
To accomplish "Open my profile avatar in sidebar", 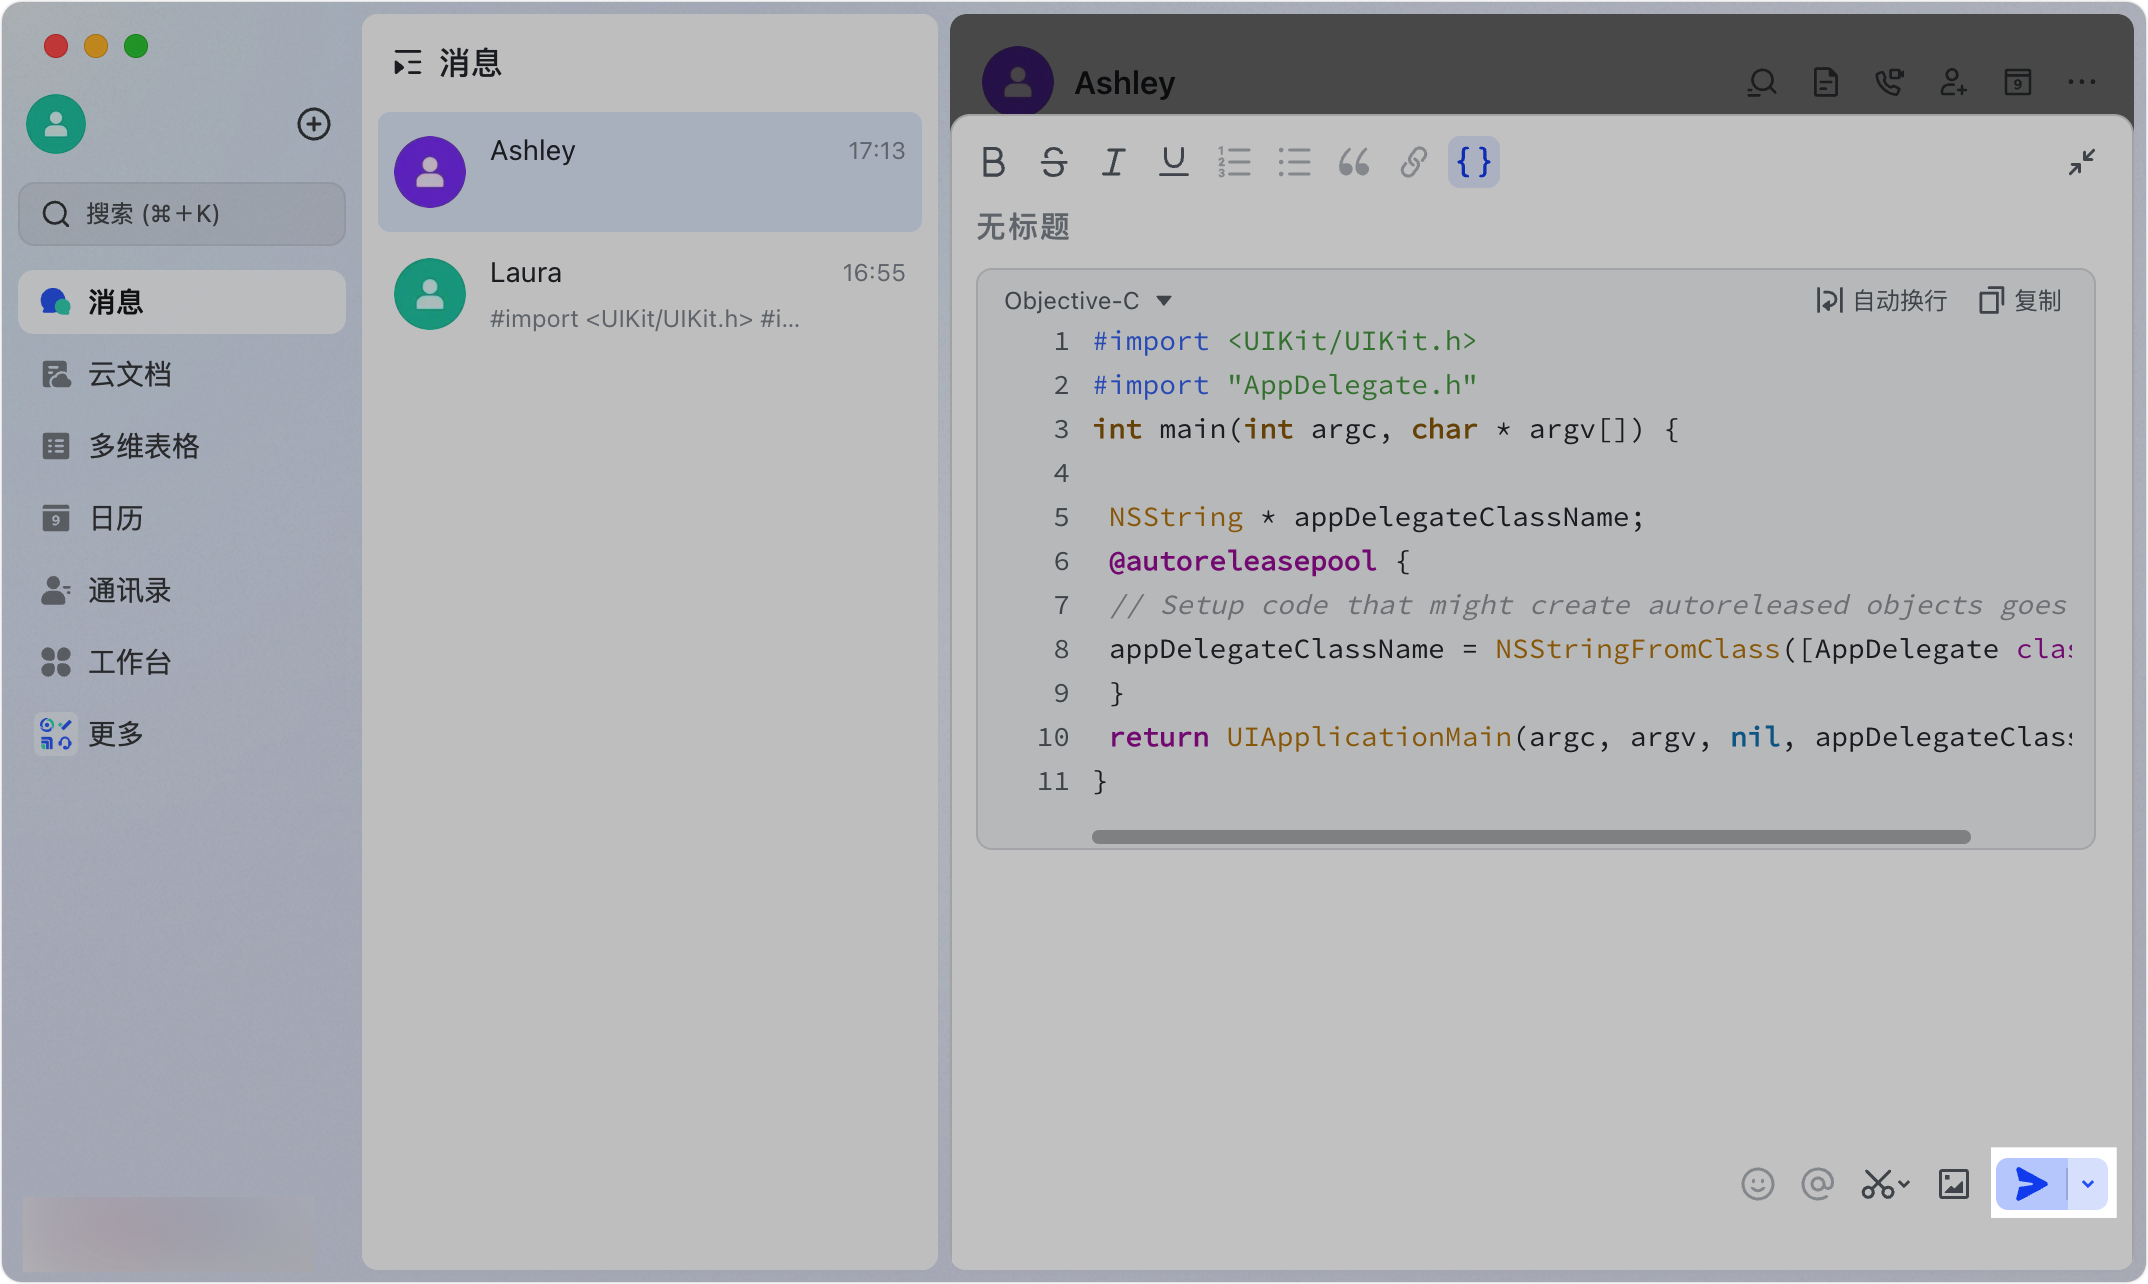I will click(x=56, y=124).
